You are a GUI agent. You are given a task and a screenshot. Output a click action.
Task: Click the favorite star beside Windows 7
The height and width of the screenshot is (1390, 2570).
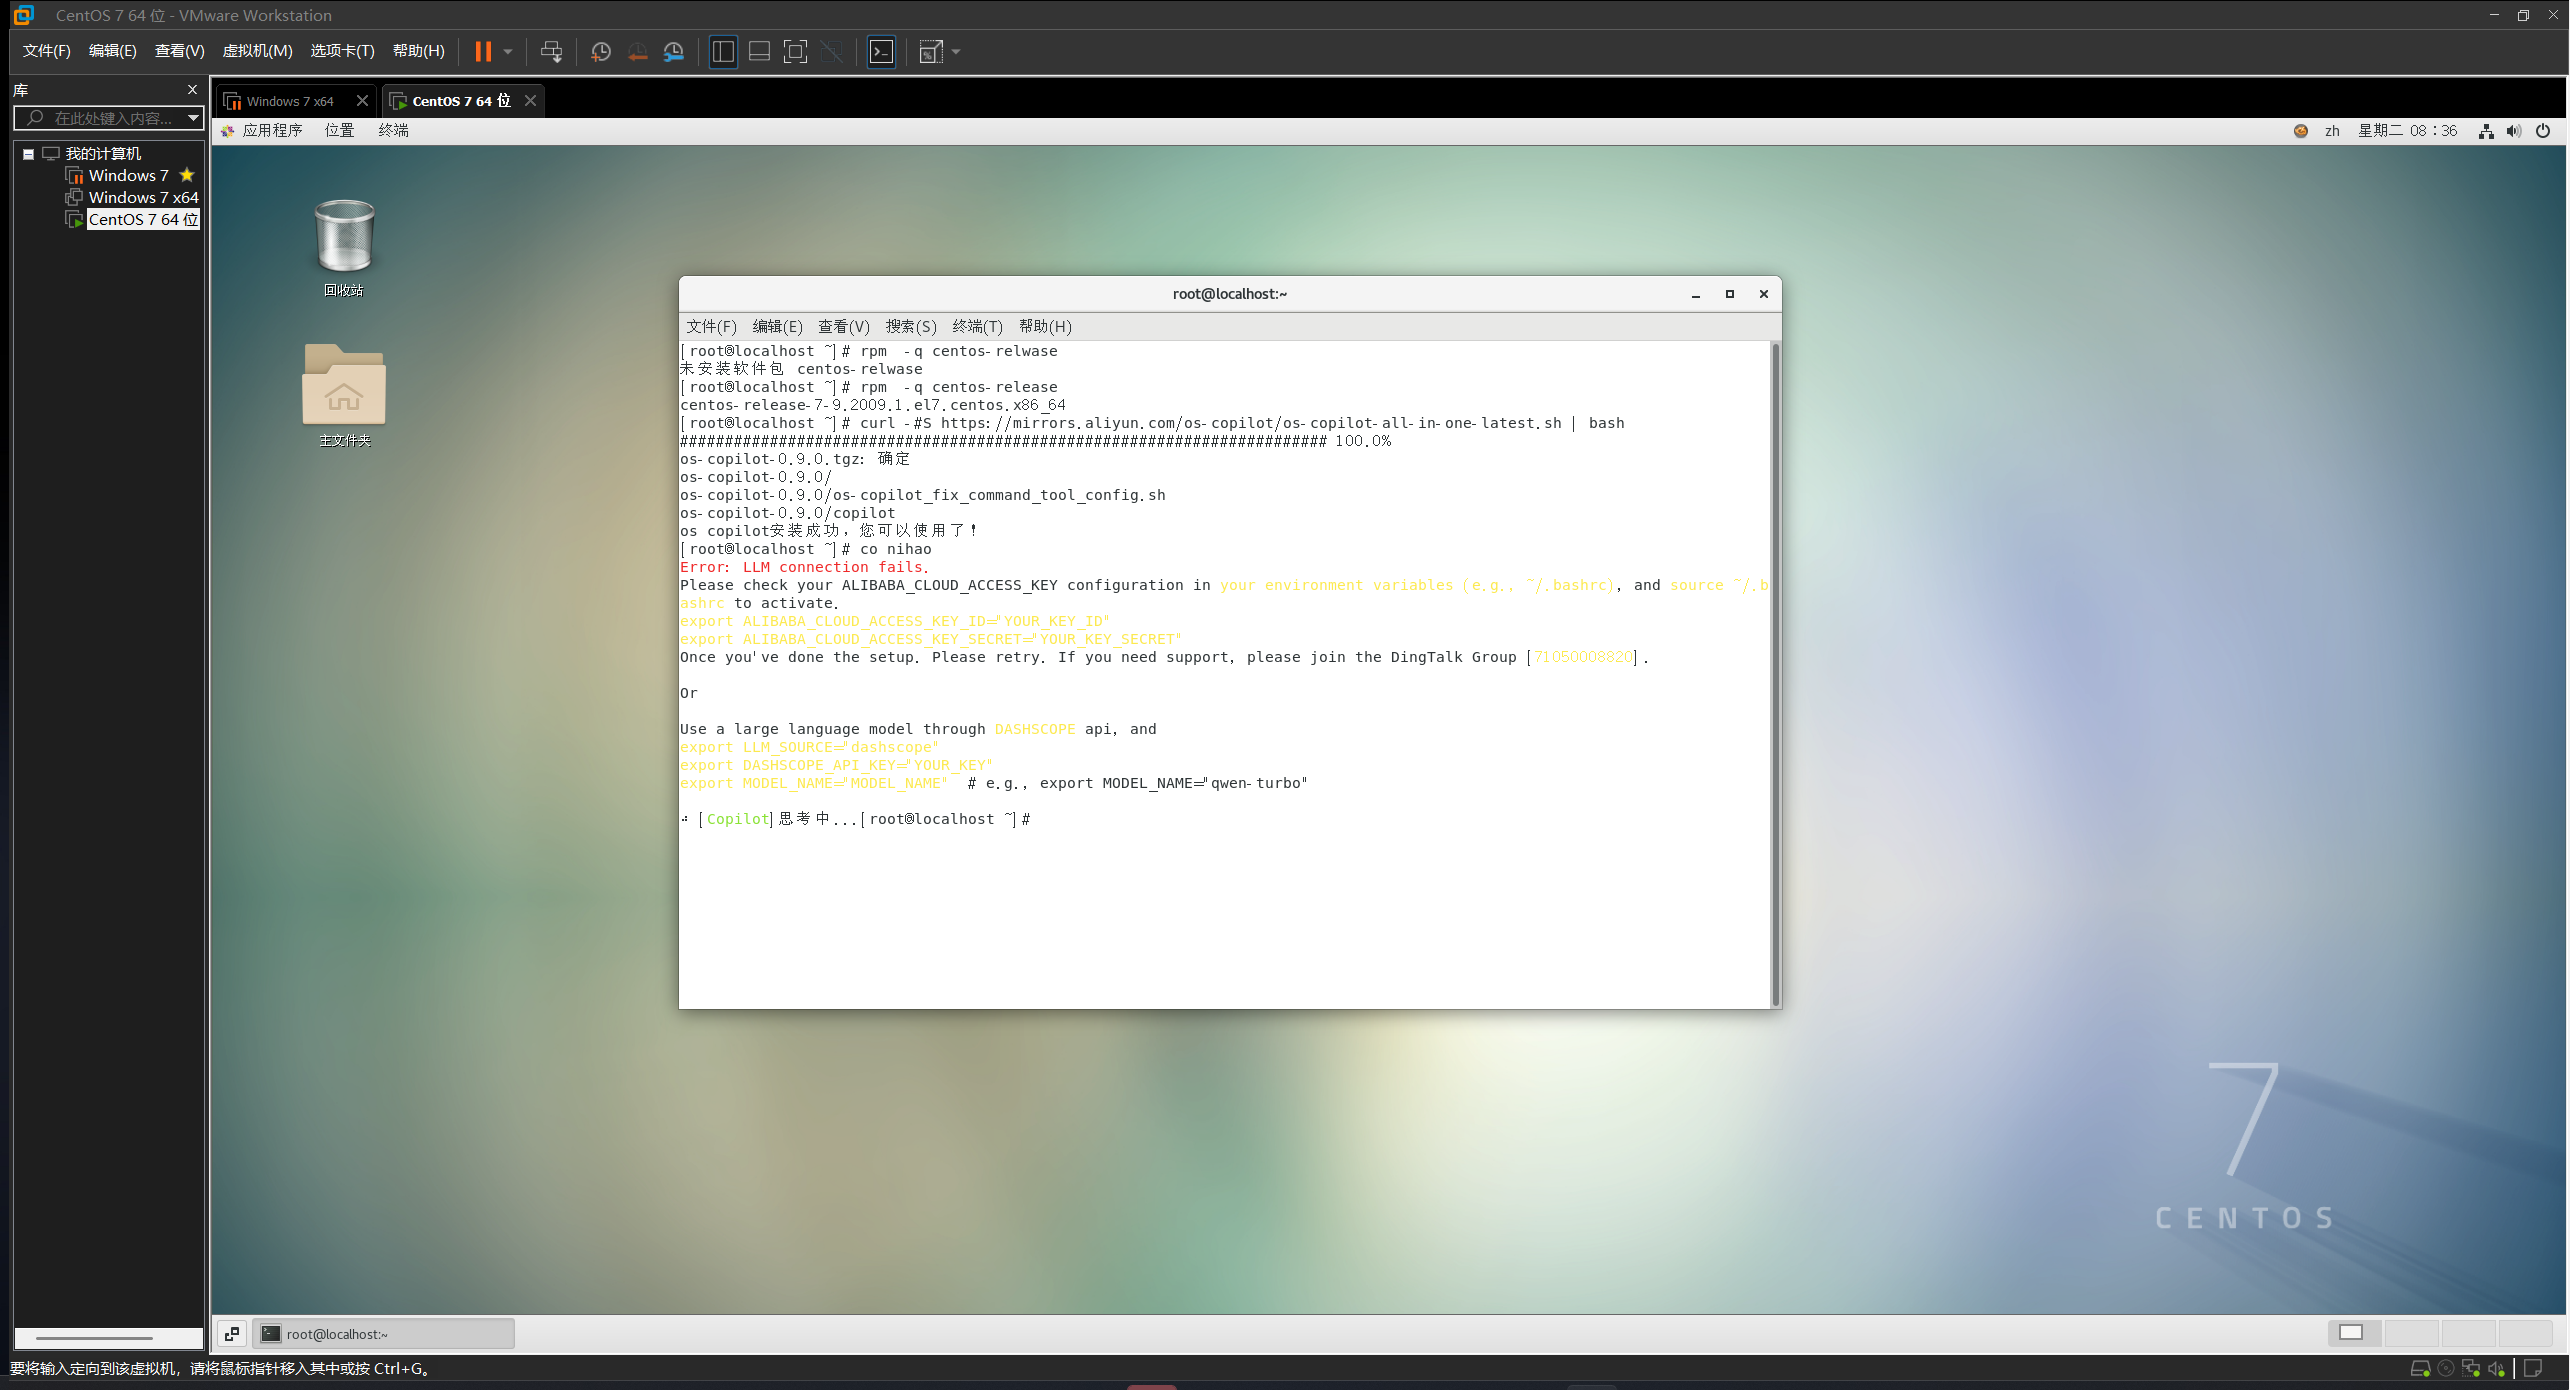tap(187, 175)
